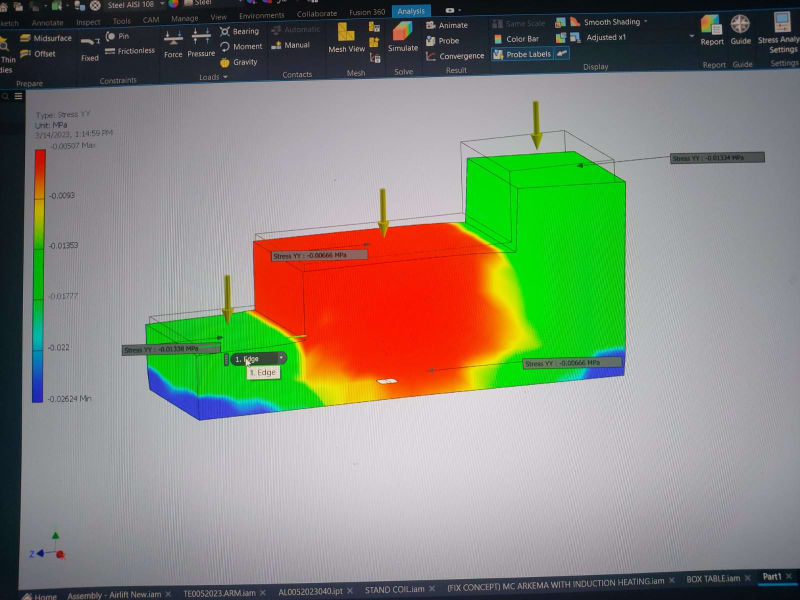Open Stress Analysis Settings

780,33
